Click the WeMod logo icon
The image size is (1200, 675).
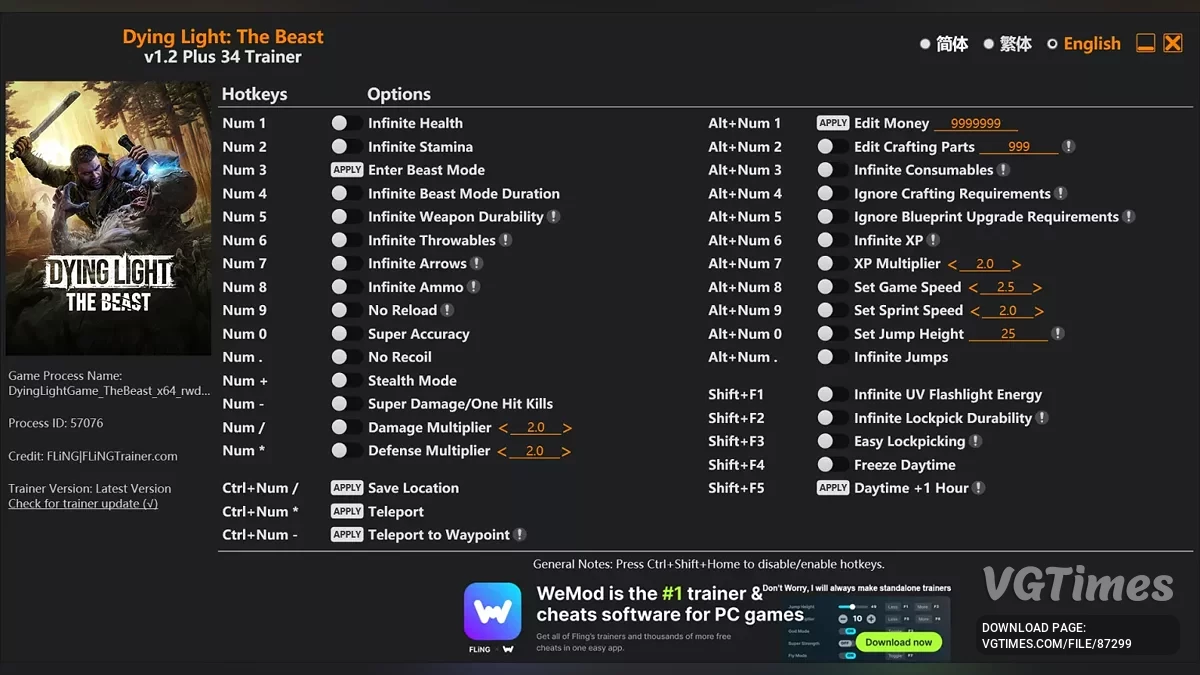tap(492, 611)
